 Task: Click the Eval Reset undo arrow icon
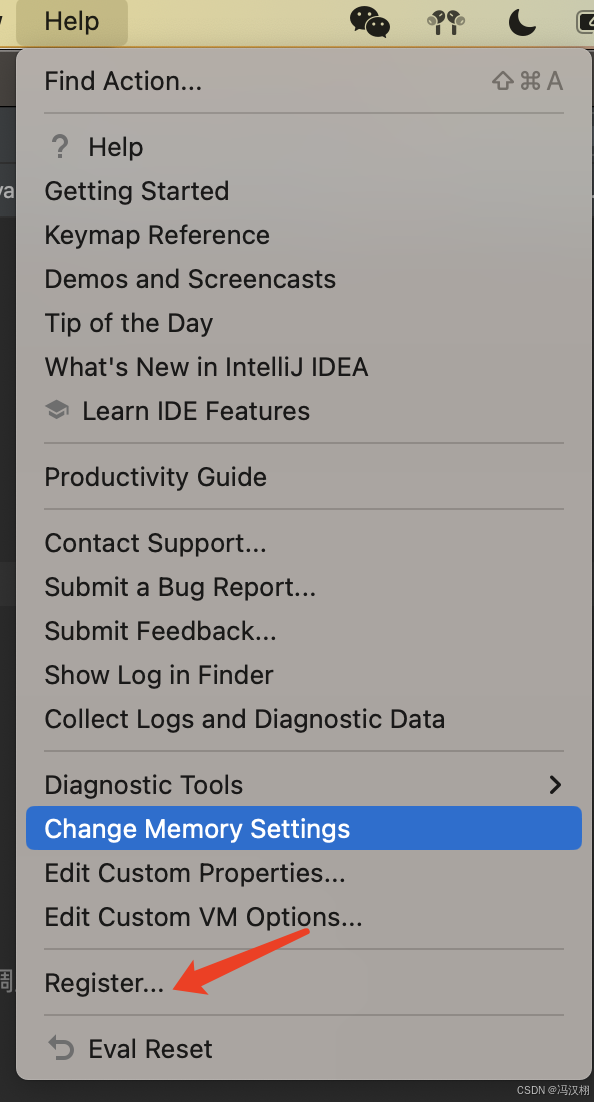[60, 1049]
